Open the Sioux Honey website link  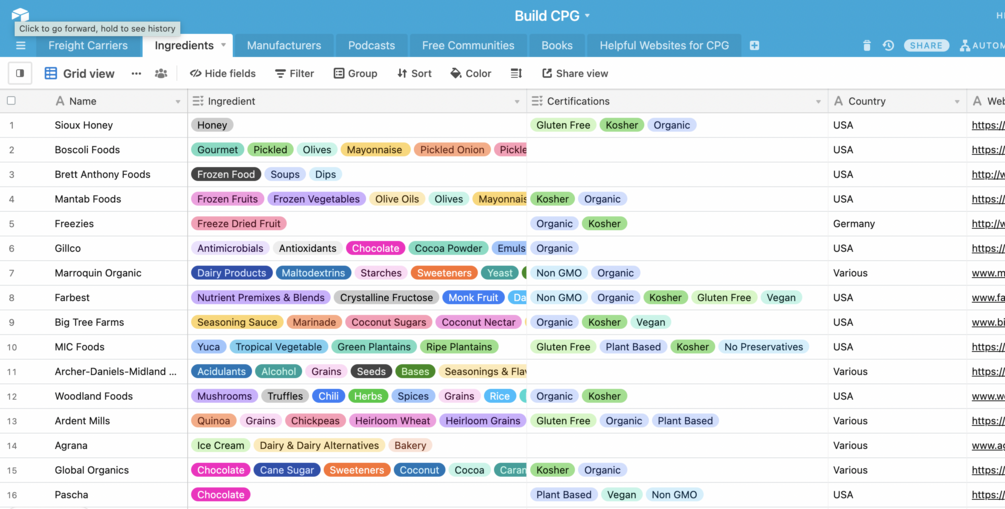point(988,125)
